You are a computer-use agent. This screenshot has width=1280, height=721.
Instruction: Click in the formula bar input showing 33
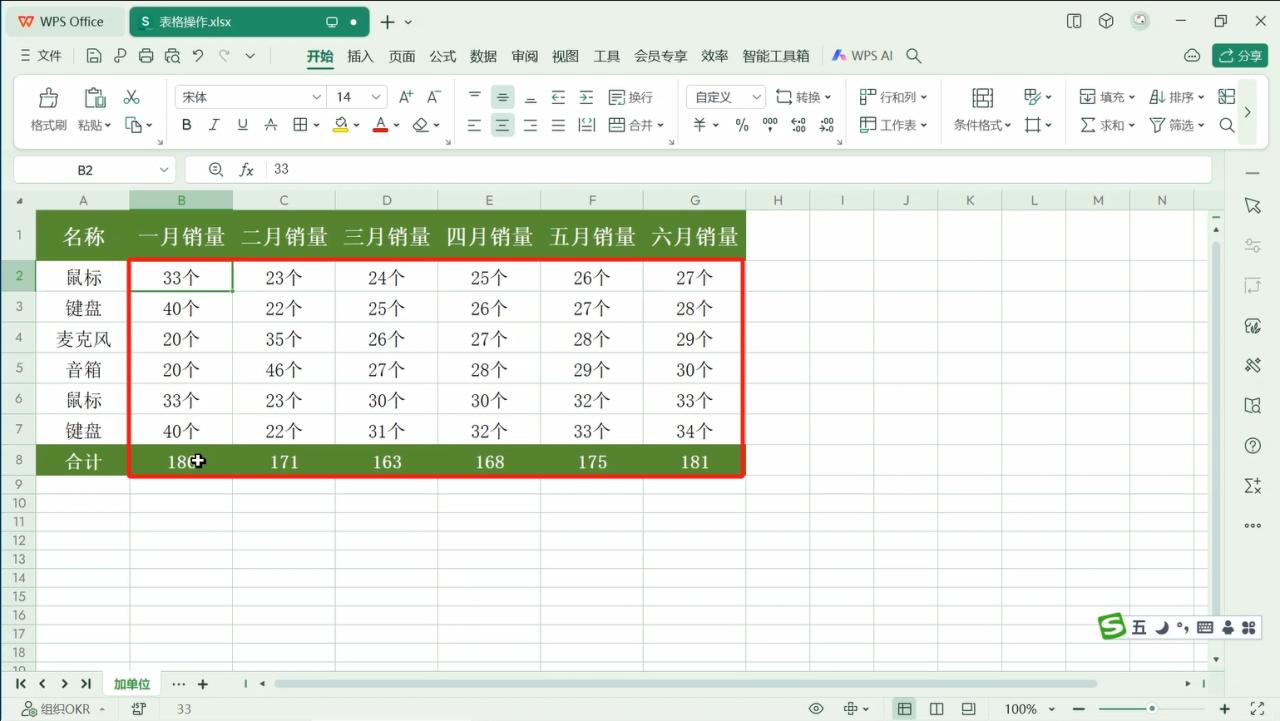click(x=738, y=170)
